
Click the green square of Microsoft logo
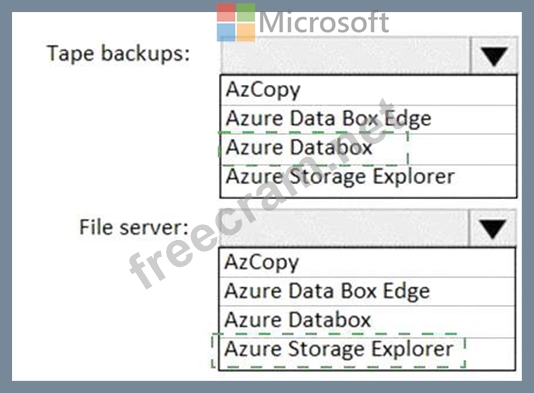click(x=246, y=13)
